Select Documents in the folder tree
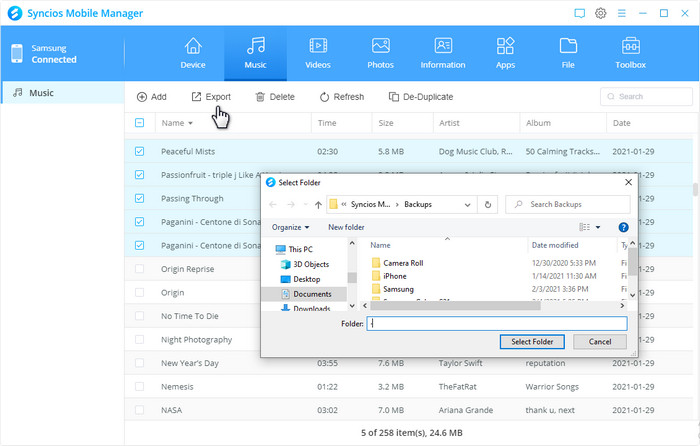The image size is (700, 446). (x=307, y=294)
